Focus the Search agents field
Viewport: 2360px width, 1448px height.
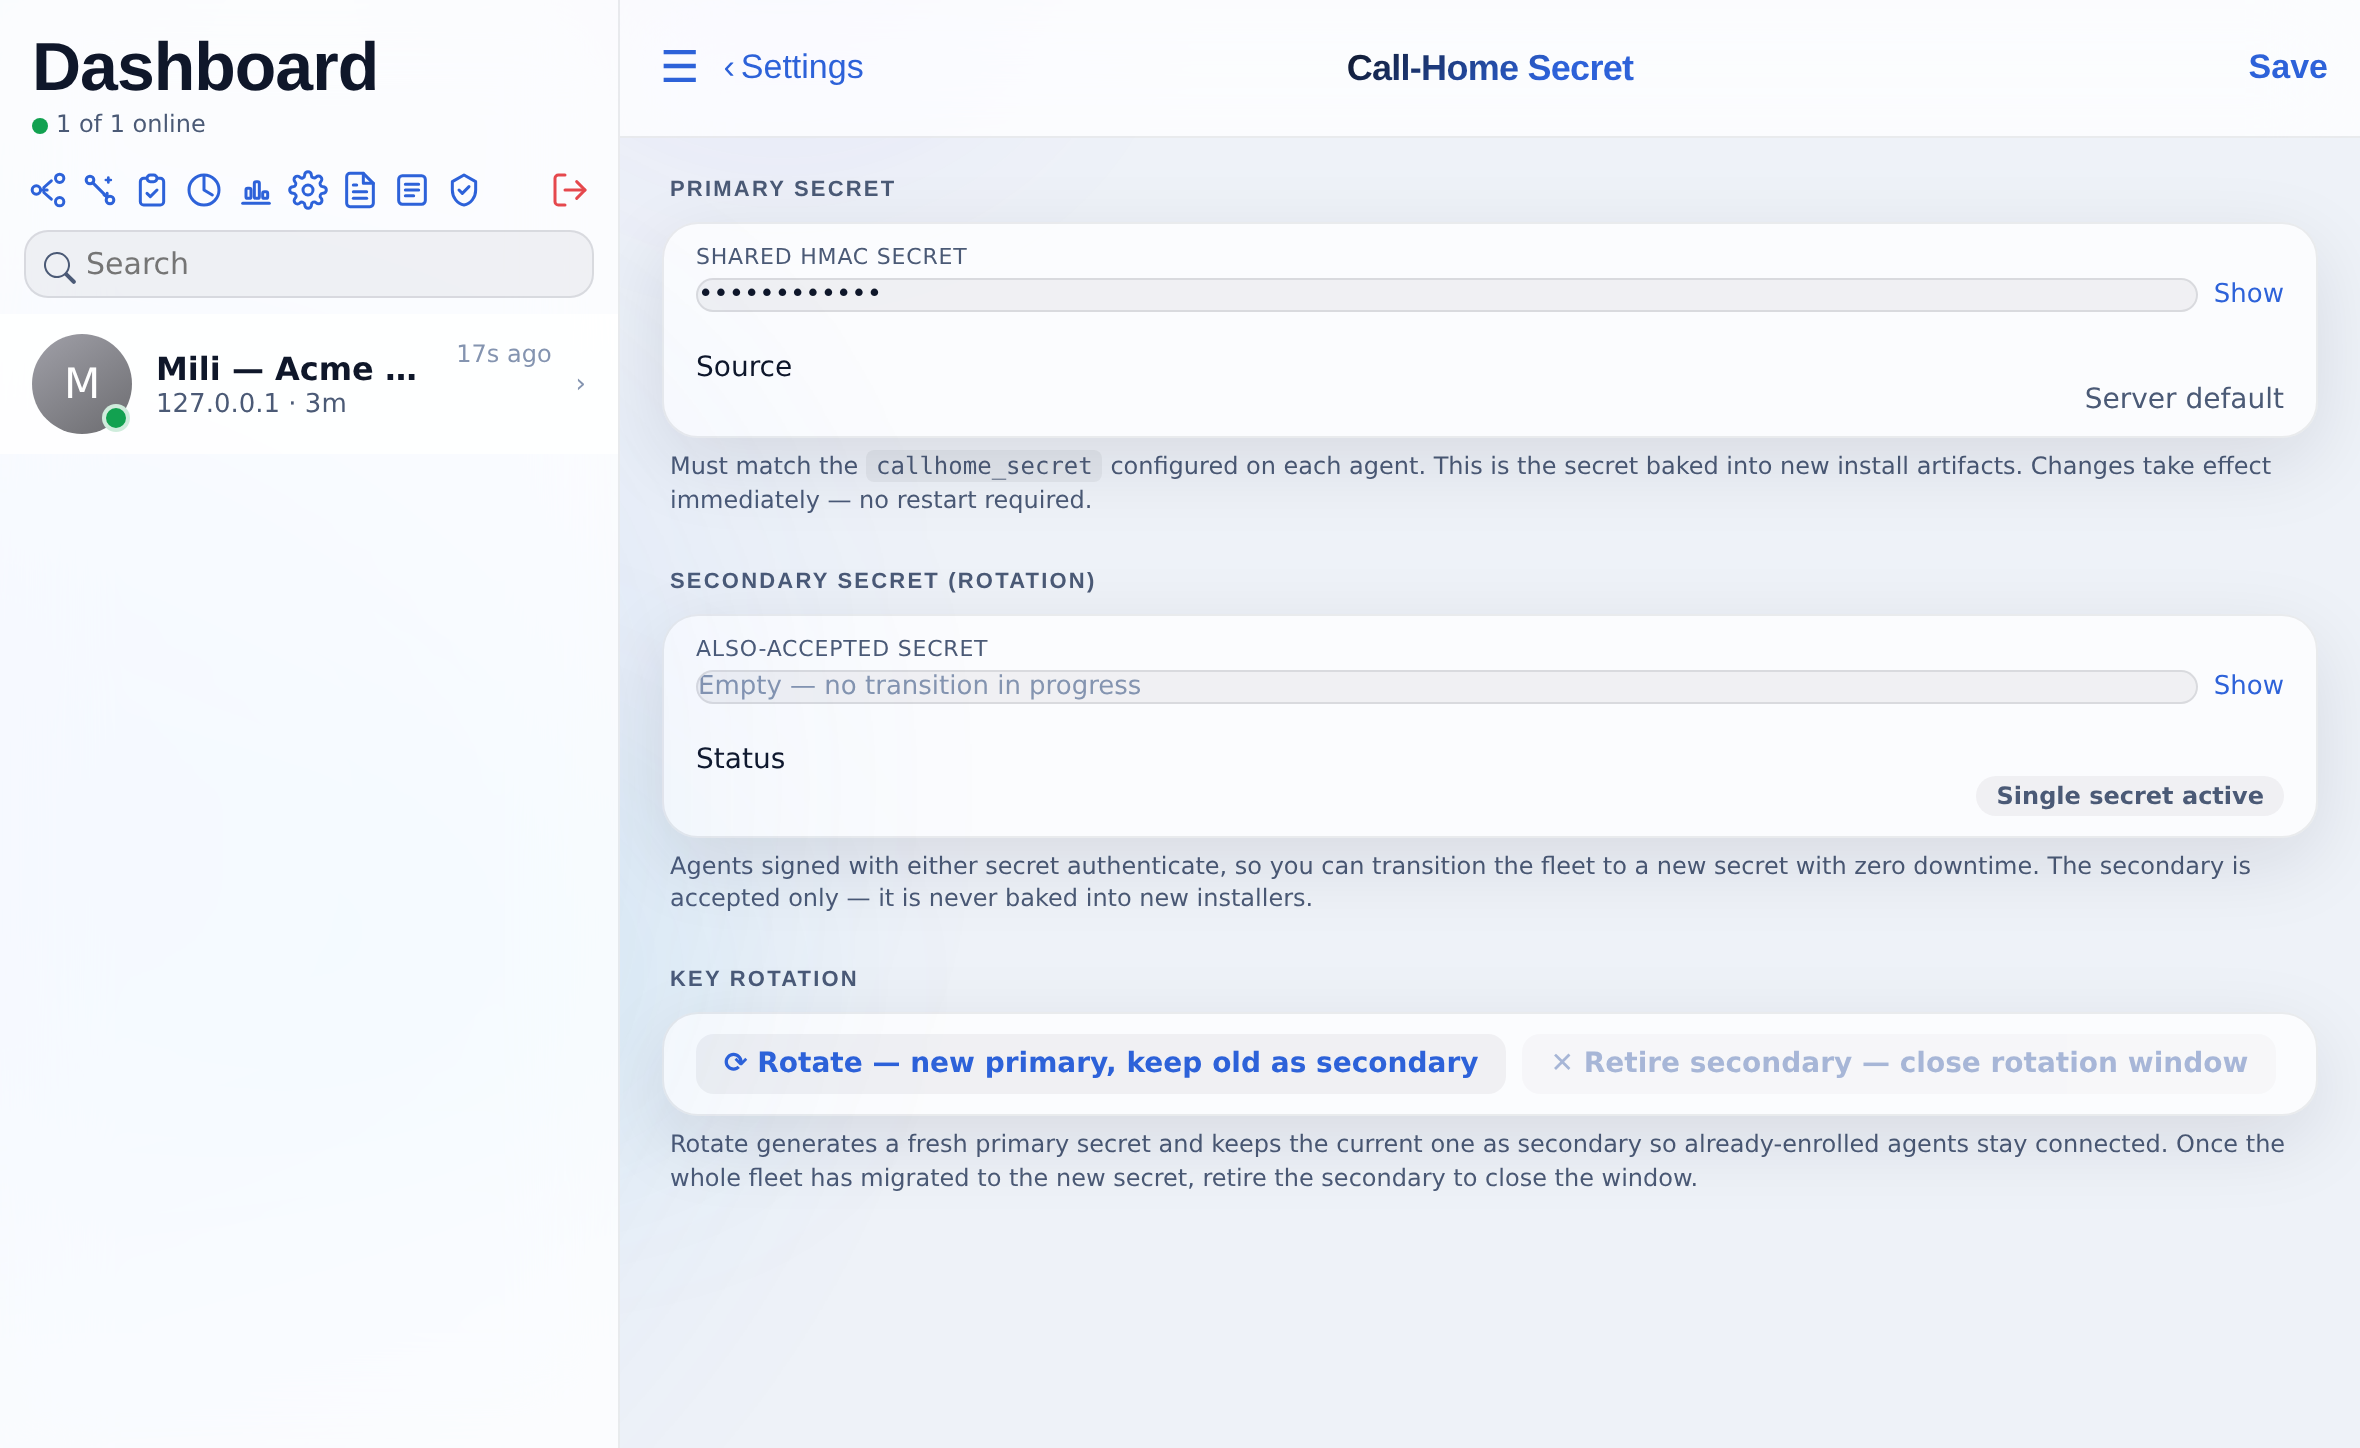pyautogui.click(x=309, y=264)
